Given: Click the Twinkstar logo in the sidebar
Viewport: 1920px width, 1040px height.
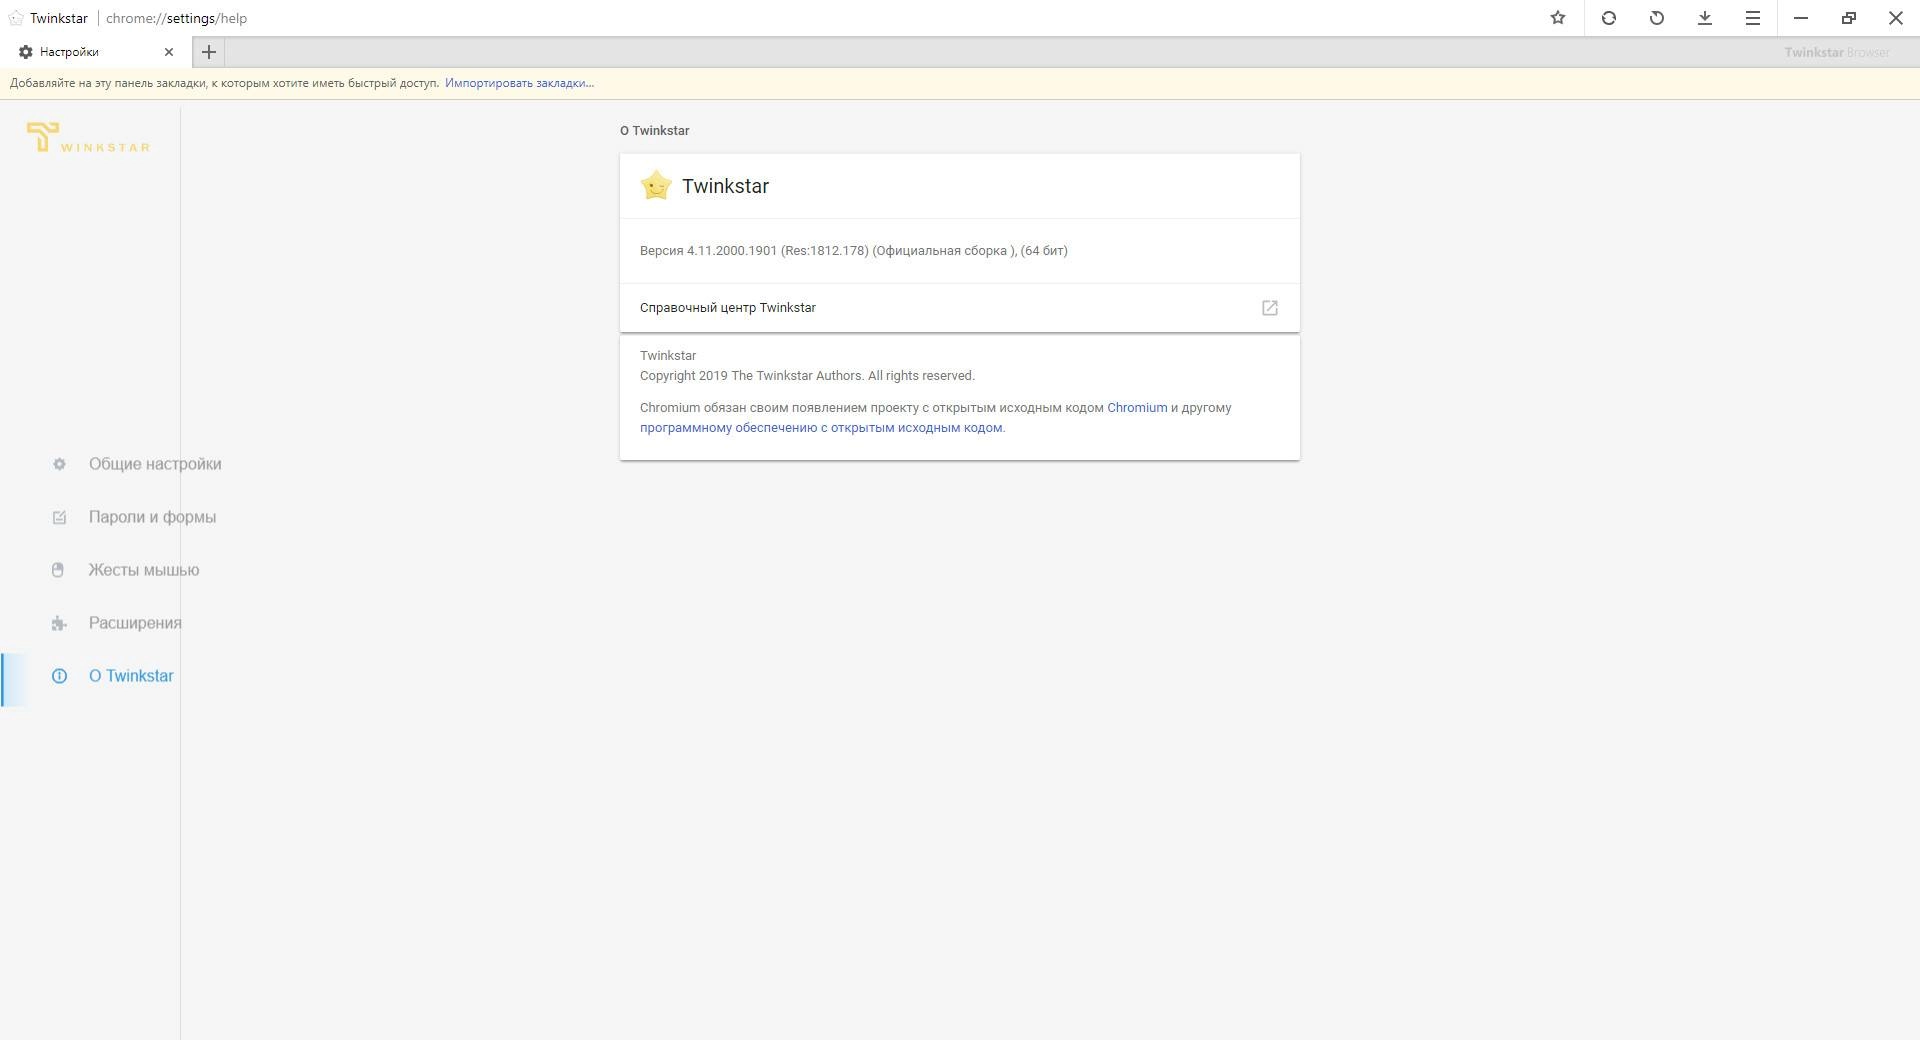Looking at the screenshot, I should [88, 138].
